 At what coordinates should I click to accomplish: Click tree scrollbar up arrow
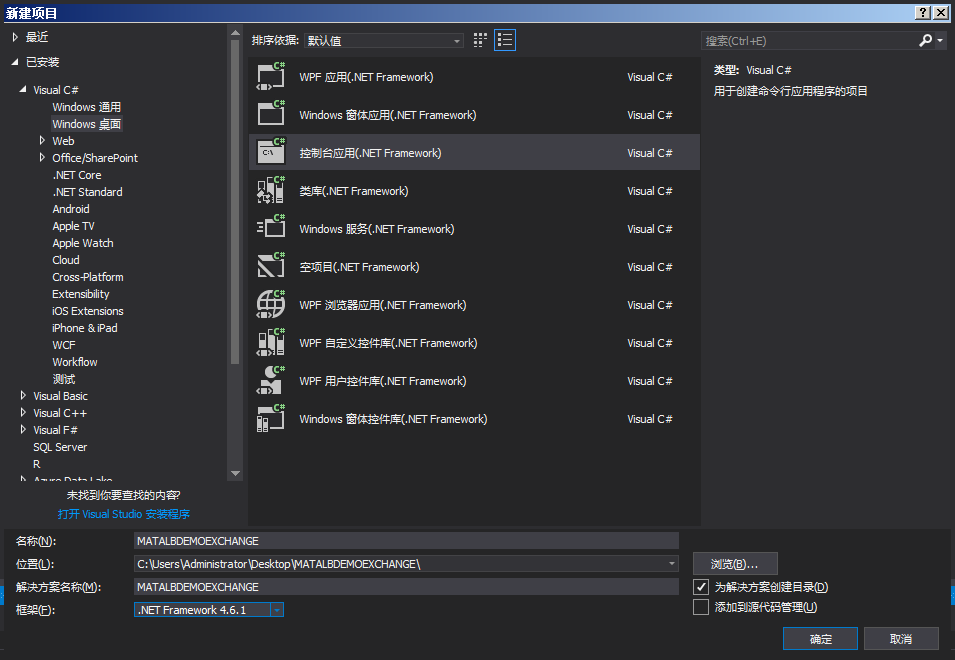235,32
